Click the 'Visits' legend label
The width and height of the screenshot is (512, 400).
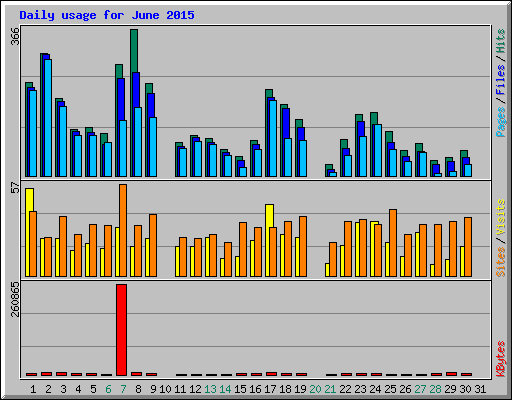pyautogui.click(x=501, y=217)
